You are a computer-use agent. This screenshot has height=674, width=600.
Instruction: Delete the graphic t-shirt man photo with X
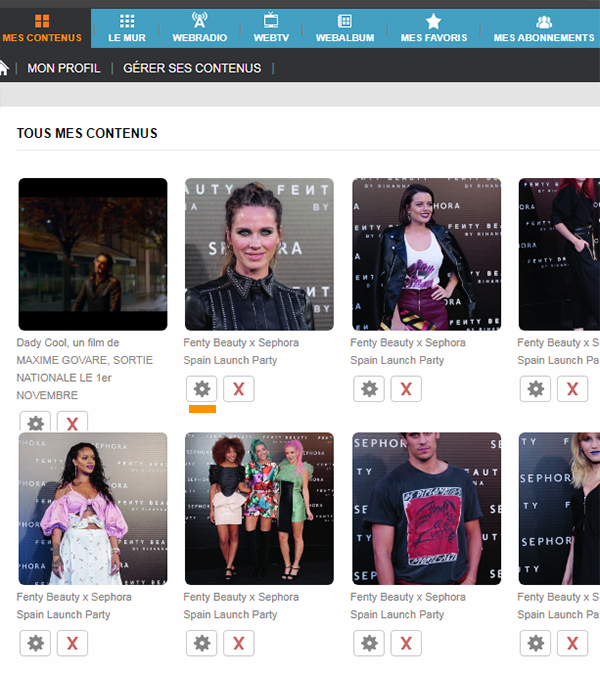click(406, 643)
